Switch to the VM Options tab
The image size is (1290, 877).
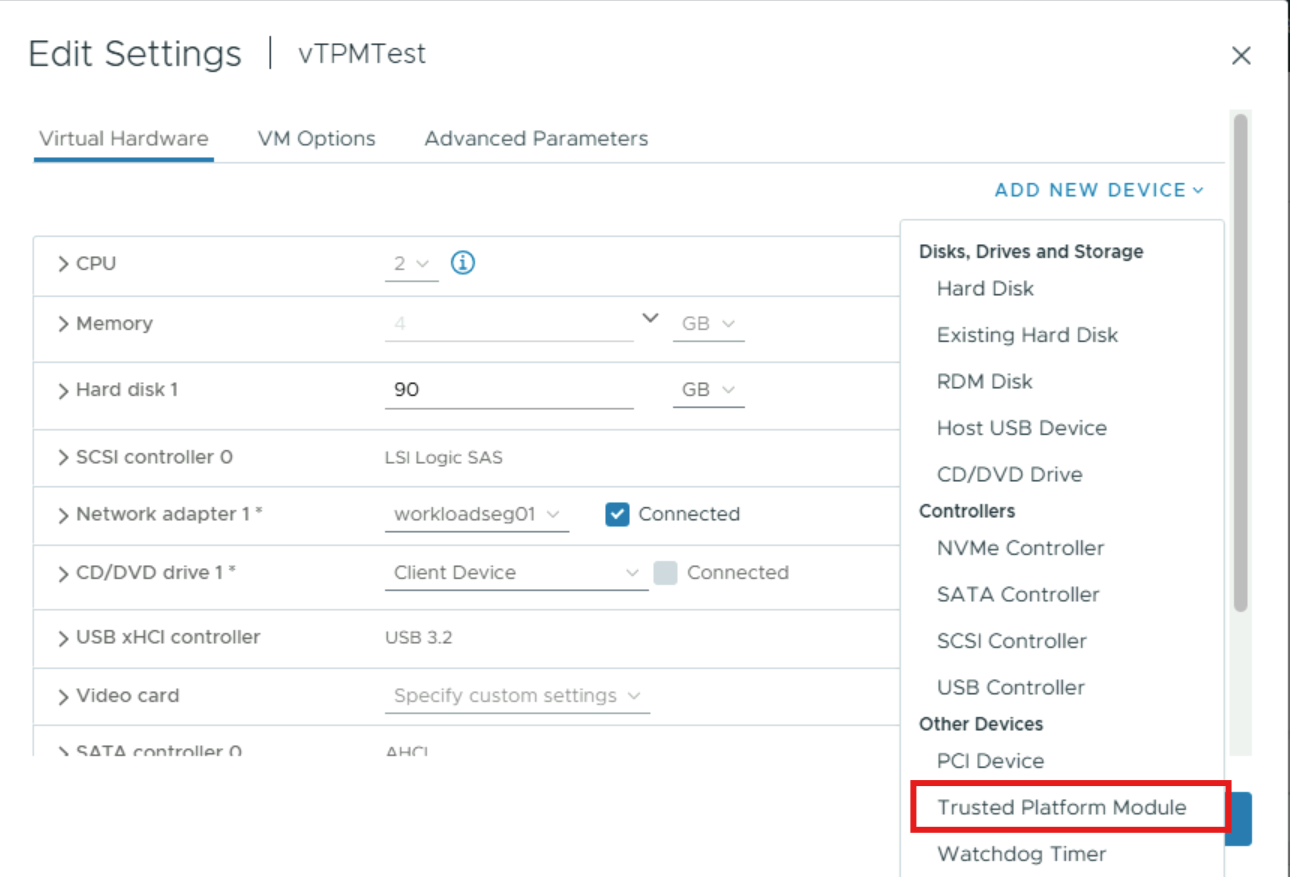316,139
